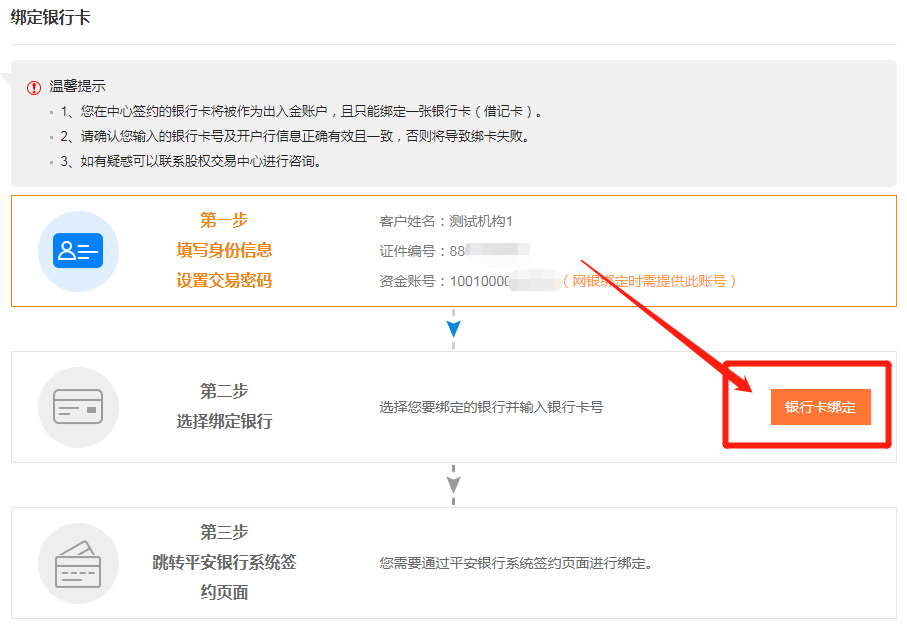Screen dimensions: 907x632
Task: Click tip 2 about 银行卡号及开户行信息
Action: pos(295,136)
